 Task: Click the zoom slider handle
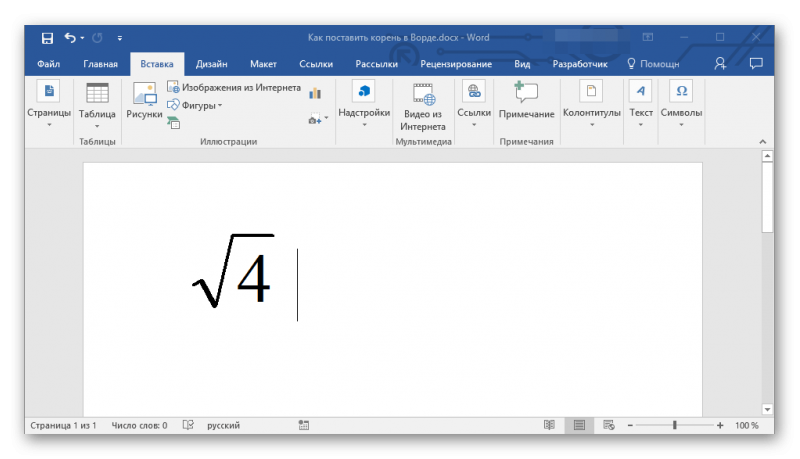tap(674, 425)
